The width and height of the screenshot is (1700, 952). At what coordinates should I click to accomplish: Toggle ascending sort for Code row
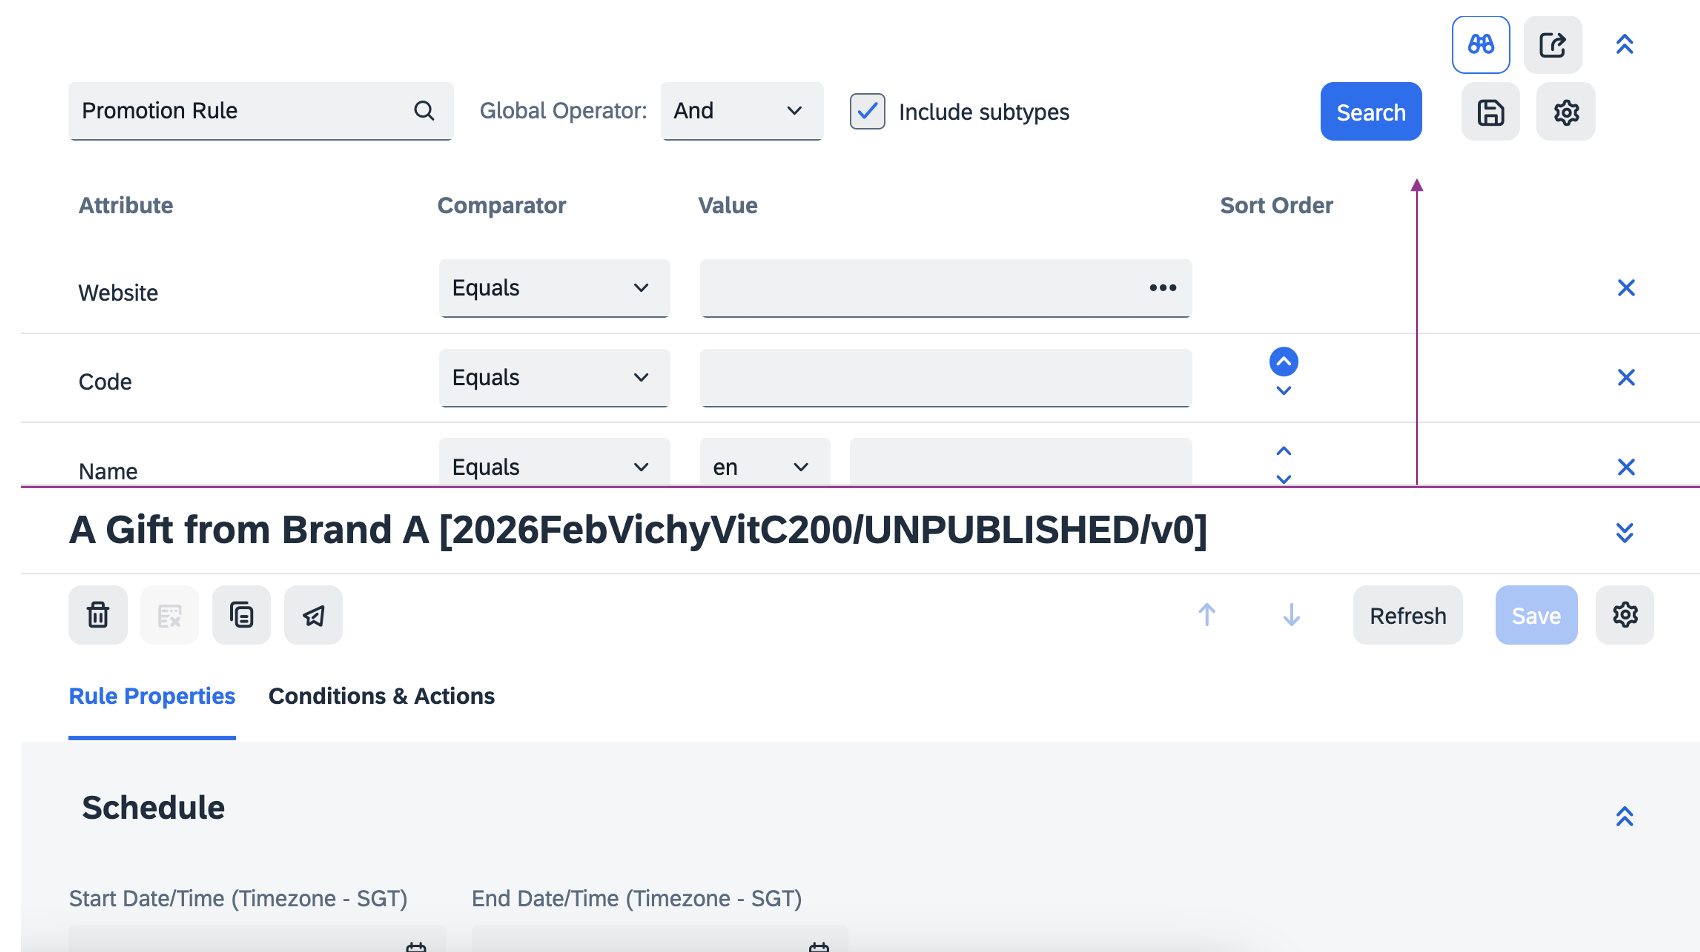click(x=1283, y=361)
